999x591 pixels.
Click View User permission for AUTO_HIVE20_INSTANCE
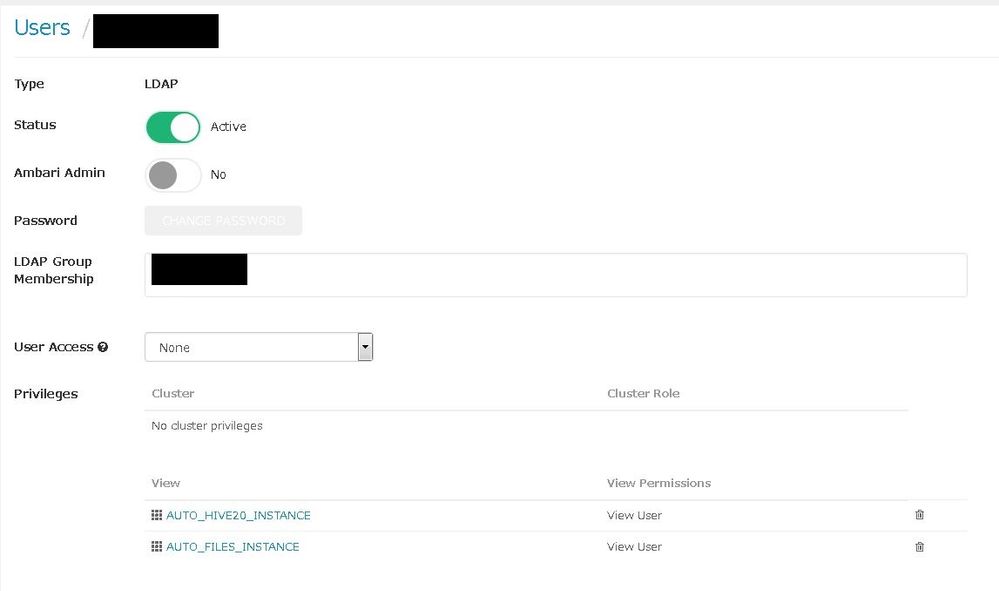[x=634, y=515]
